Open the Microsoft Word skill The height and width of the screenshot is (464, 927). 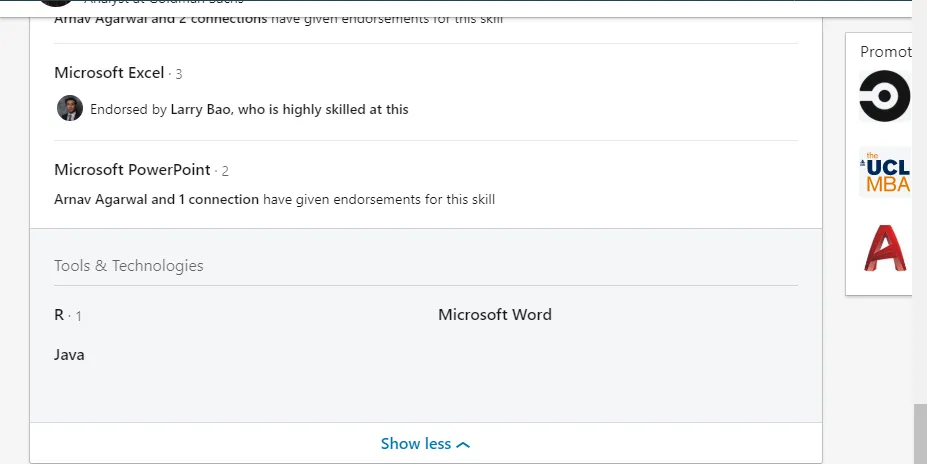494,315
